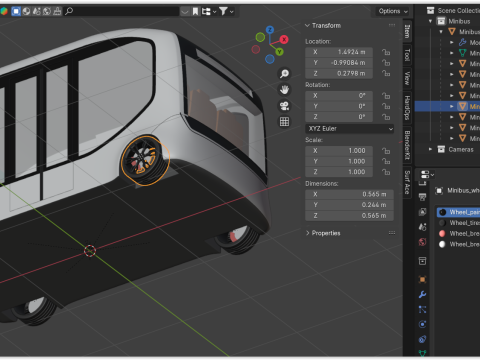Click the Dimensions Y field 0.244 m
This screenshot has height=360, width=480.
(349, 205)
